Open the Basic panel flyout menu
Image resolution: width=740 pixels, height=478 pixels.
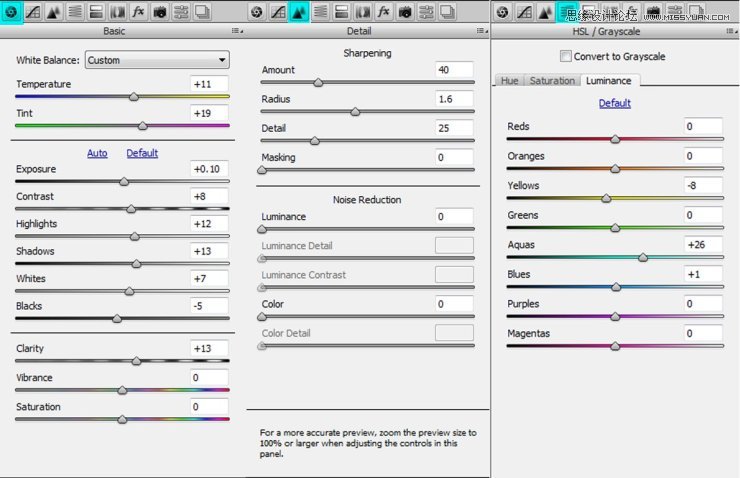coord(237,31)
